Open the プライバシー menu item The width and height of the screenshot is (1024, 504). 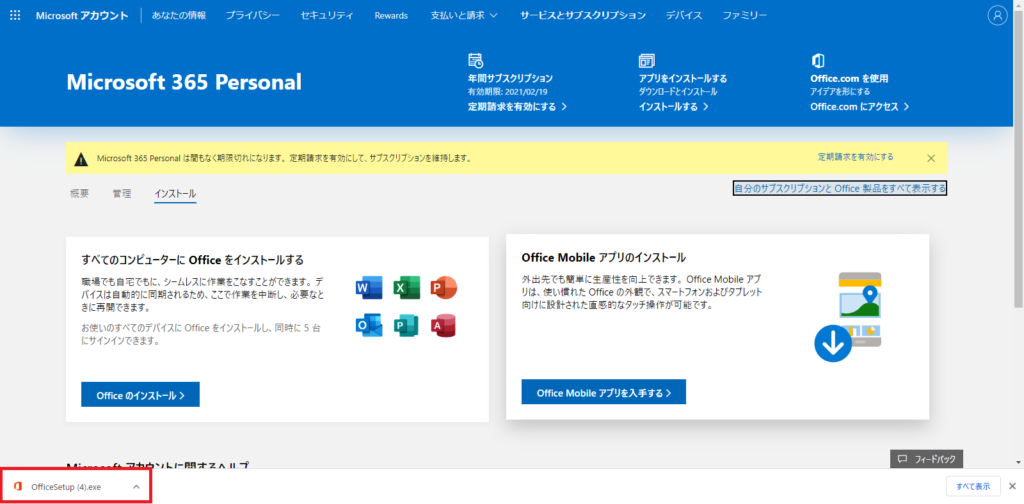253,15
